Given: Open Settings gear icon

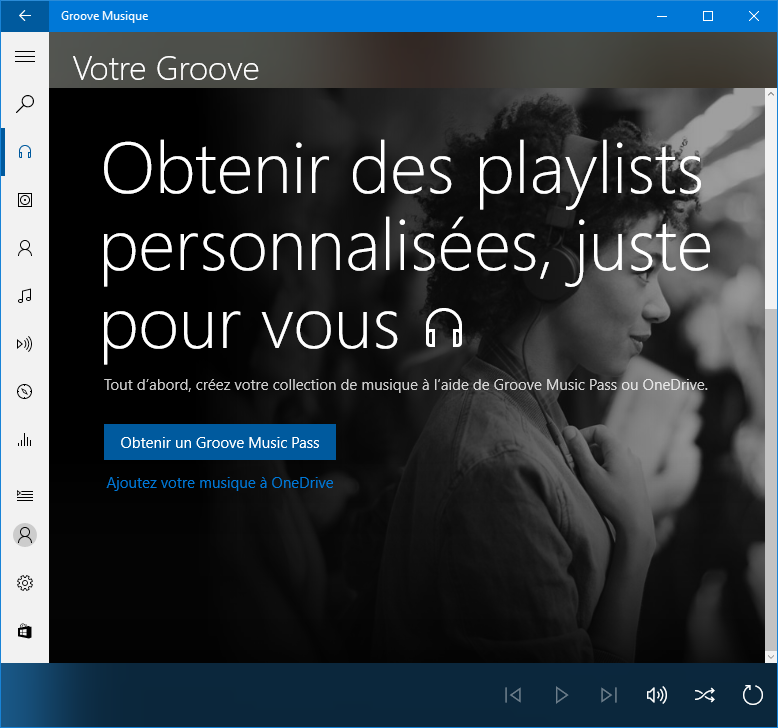Looking at the screenshot, I should pyautogui.click(x=25, y=583).
